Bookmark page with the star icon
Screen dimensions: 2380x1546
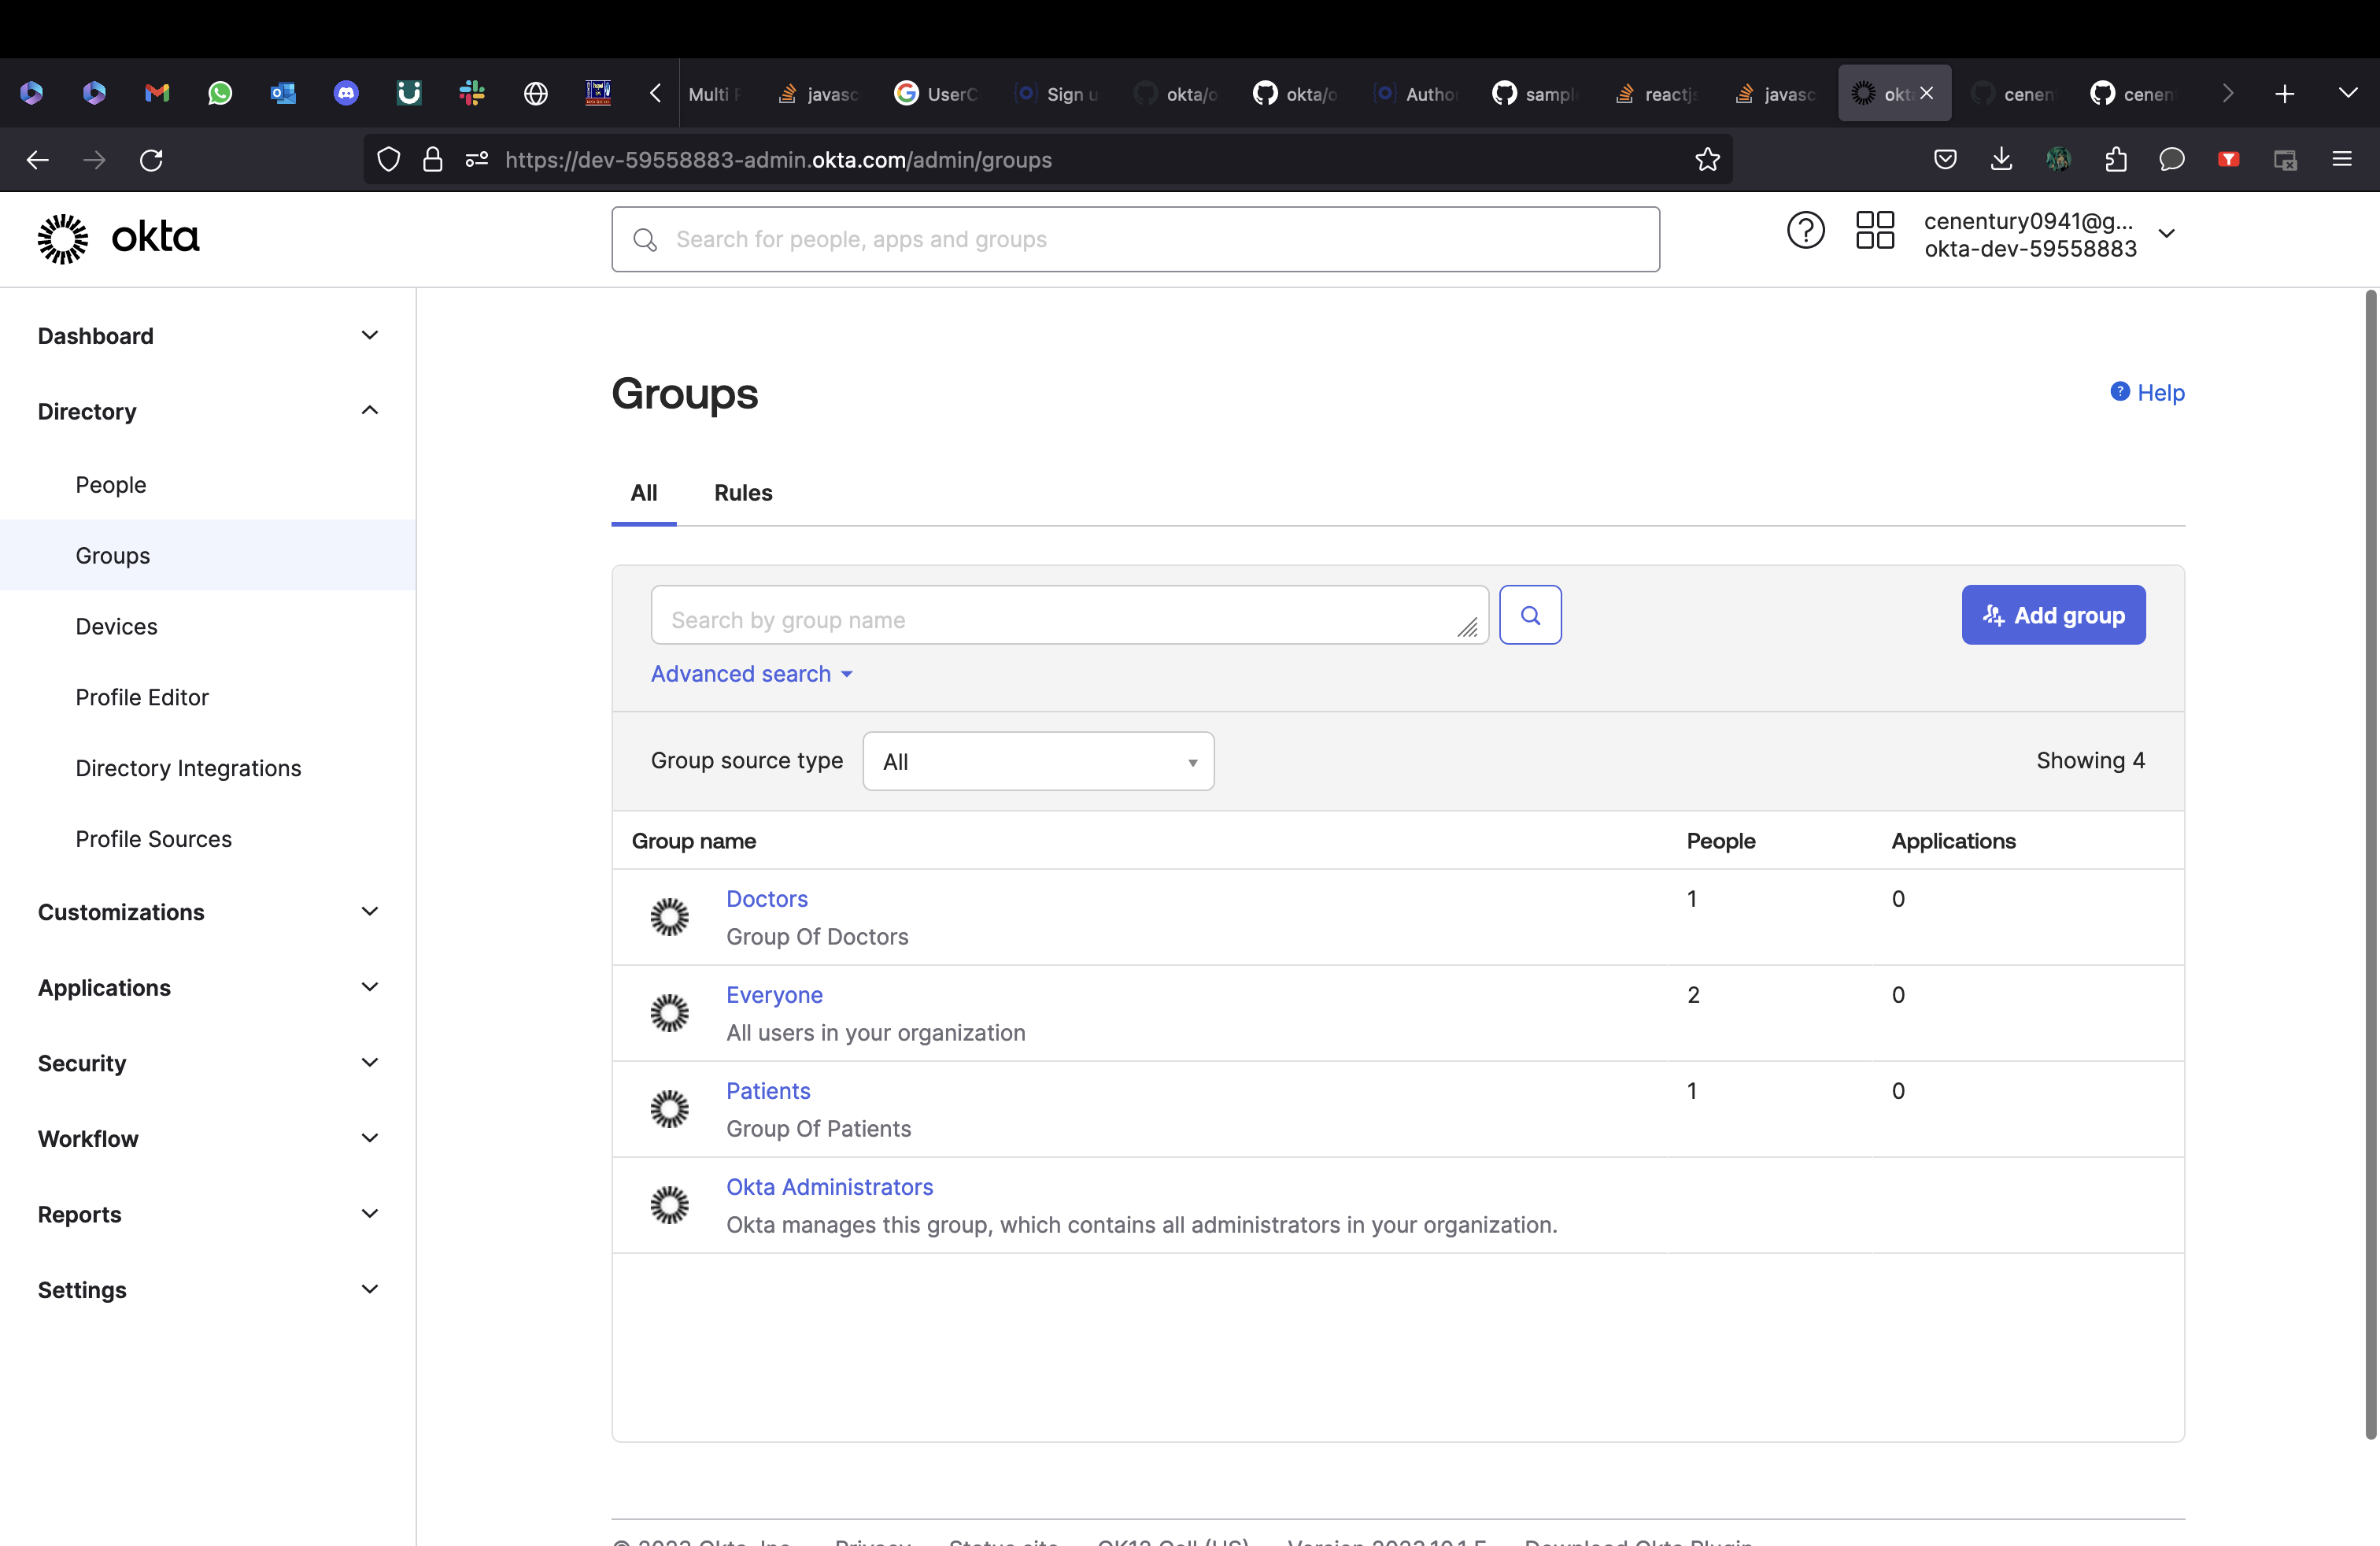click(1707, 160)
